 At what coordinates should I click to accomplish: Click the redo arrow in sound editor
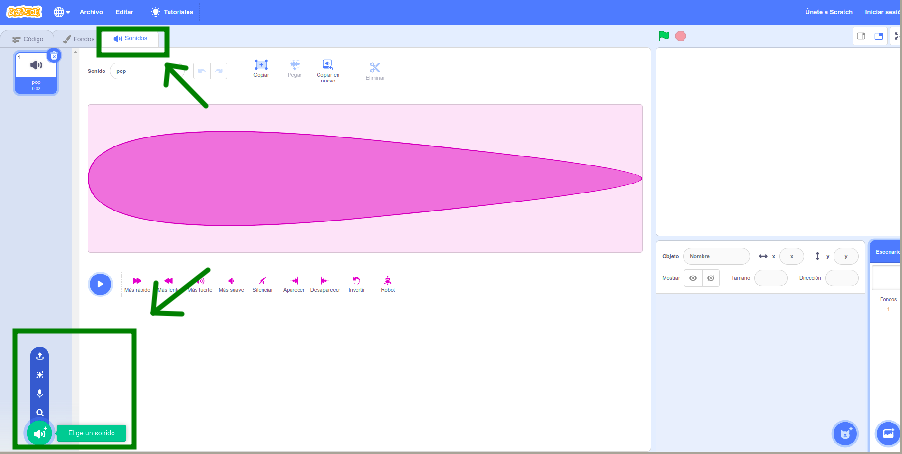point(219,71)
